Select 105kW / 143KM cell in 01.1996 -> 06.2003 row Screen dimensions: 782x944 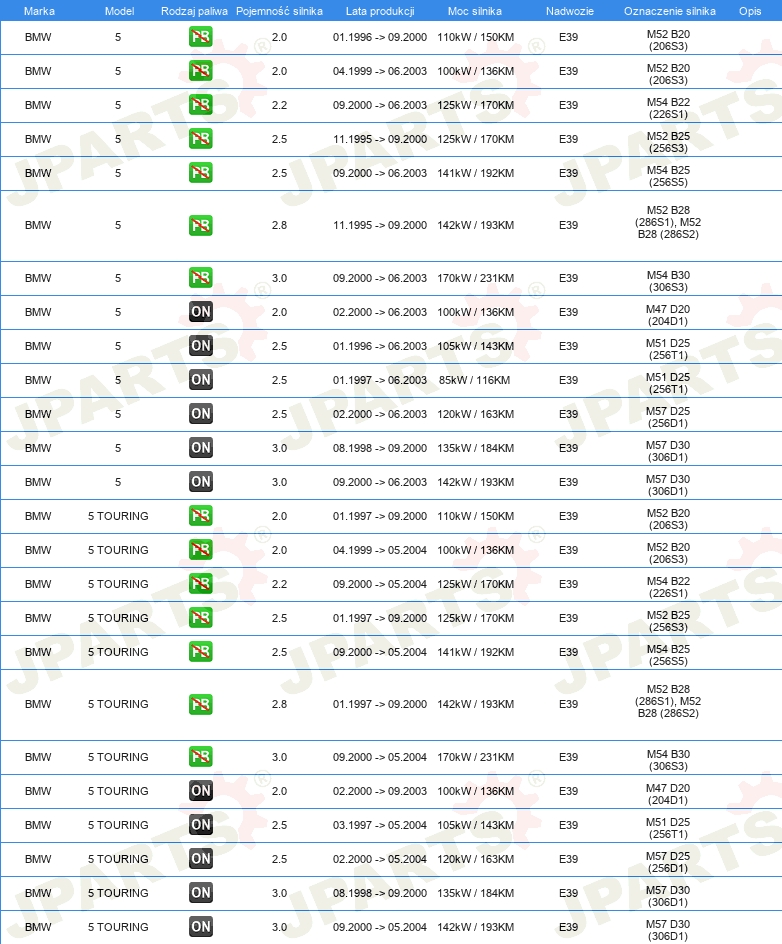(x=476, y=346)
